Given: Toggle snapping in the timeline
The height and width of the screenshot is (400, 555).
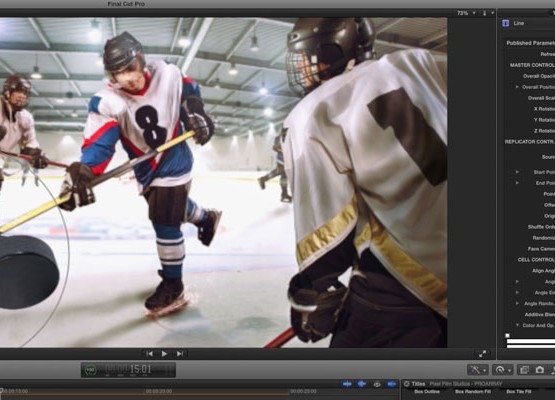Looking at the screenshot, I should 391,384.
